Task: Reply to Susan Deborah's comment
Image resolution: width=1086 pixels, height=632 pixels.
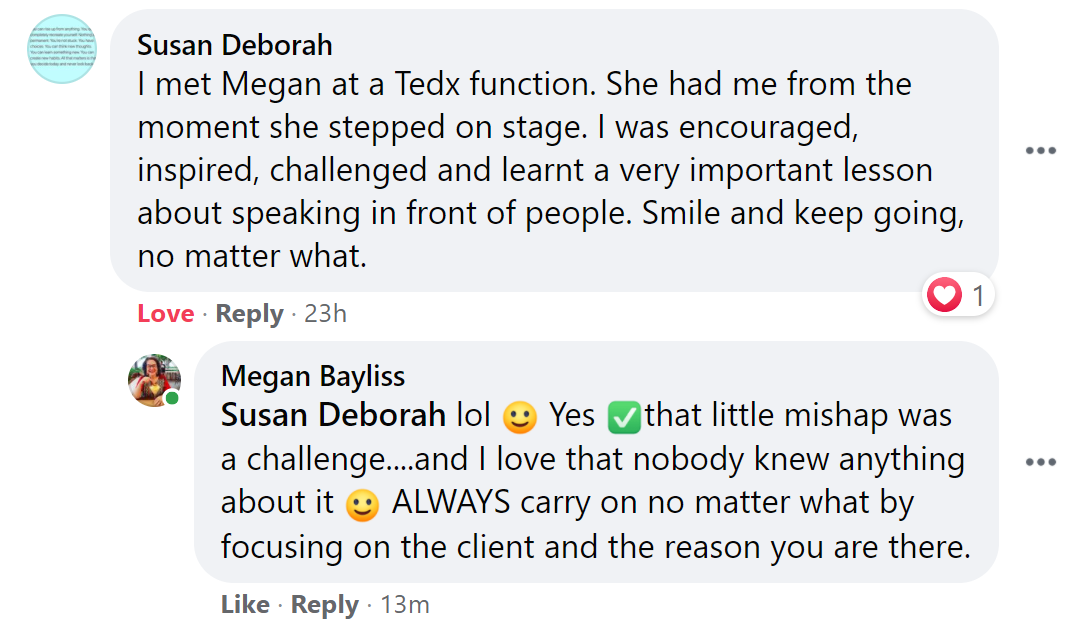Action: pos(249,314)
